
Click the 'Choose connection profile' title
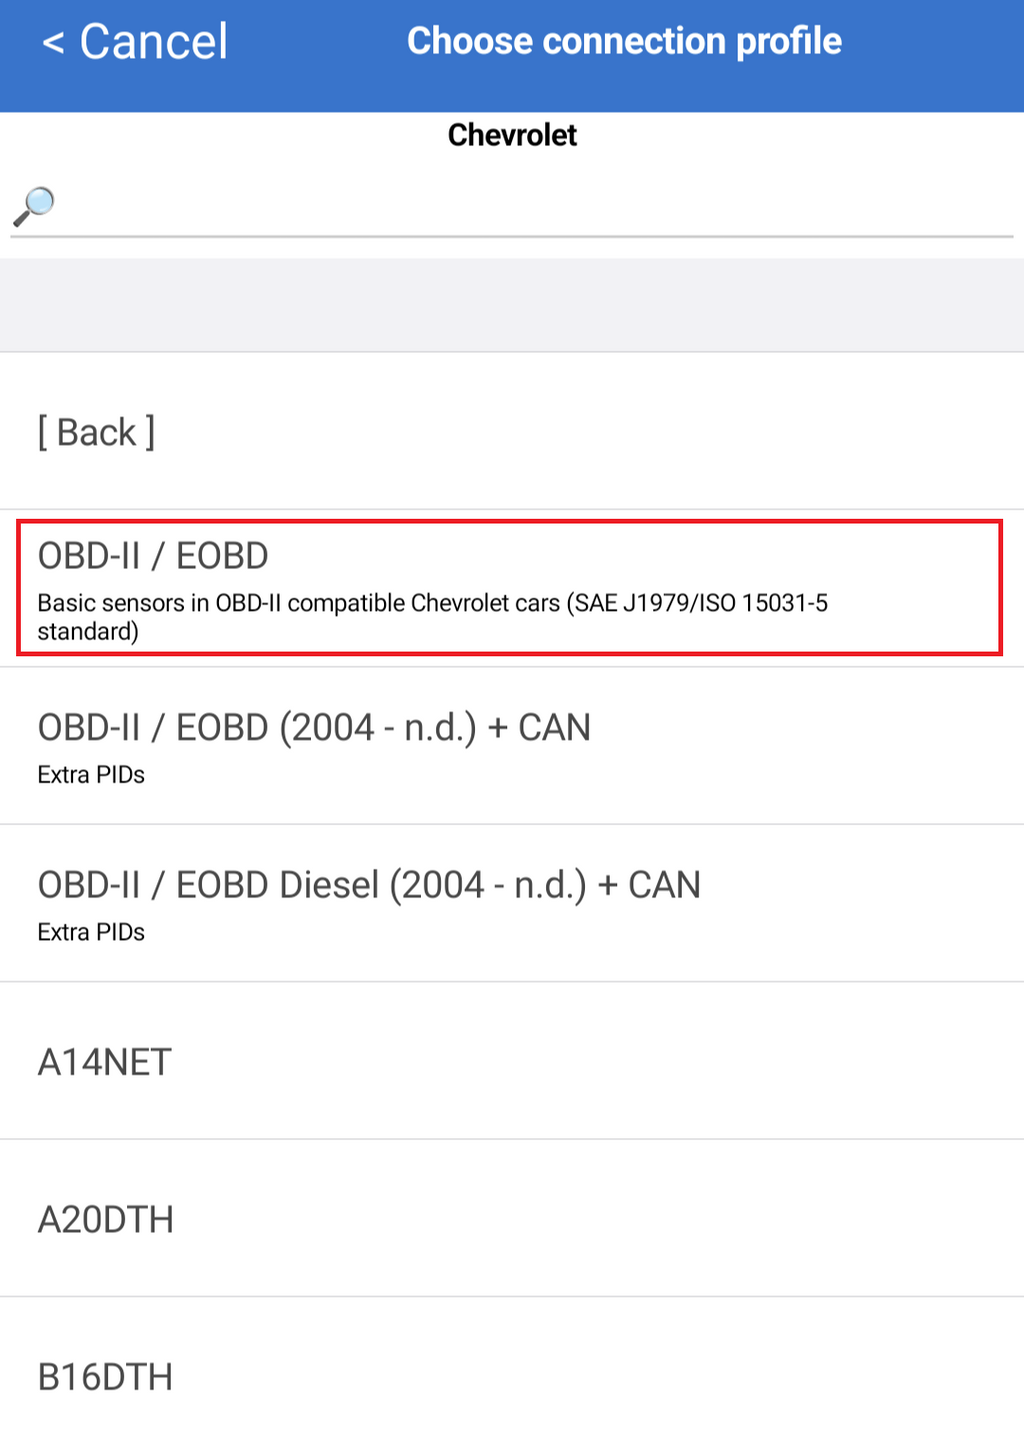point(624,41)
